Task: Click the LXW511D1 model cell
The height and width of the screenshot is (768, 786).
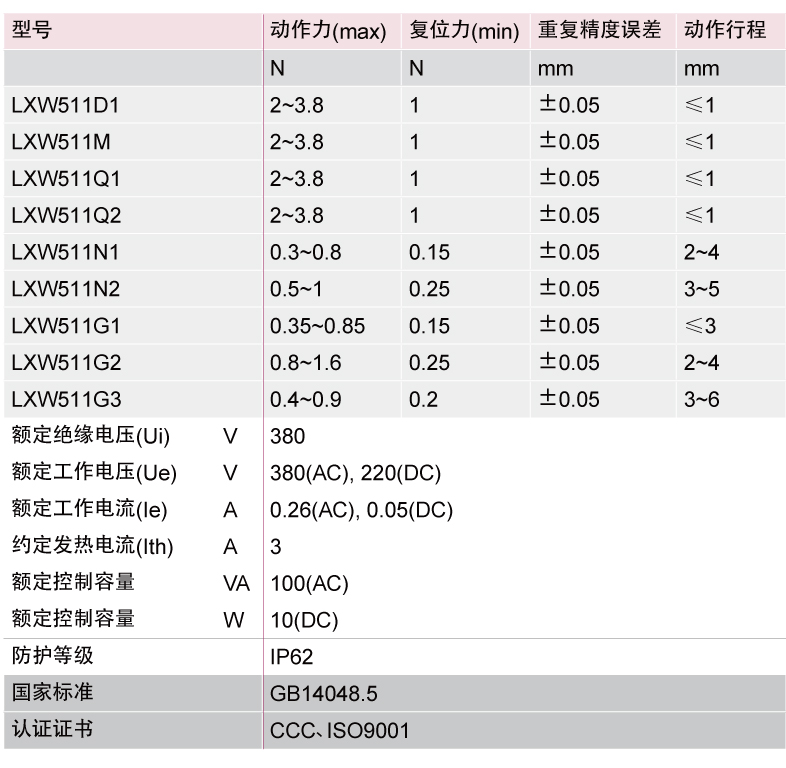Action: (65, 105)
